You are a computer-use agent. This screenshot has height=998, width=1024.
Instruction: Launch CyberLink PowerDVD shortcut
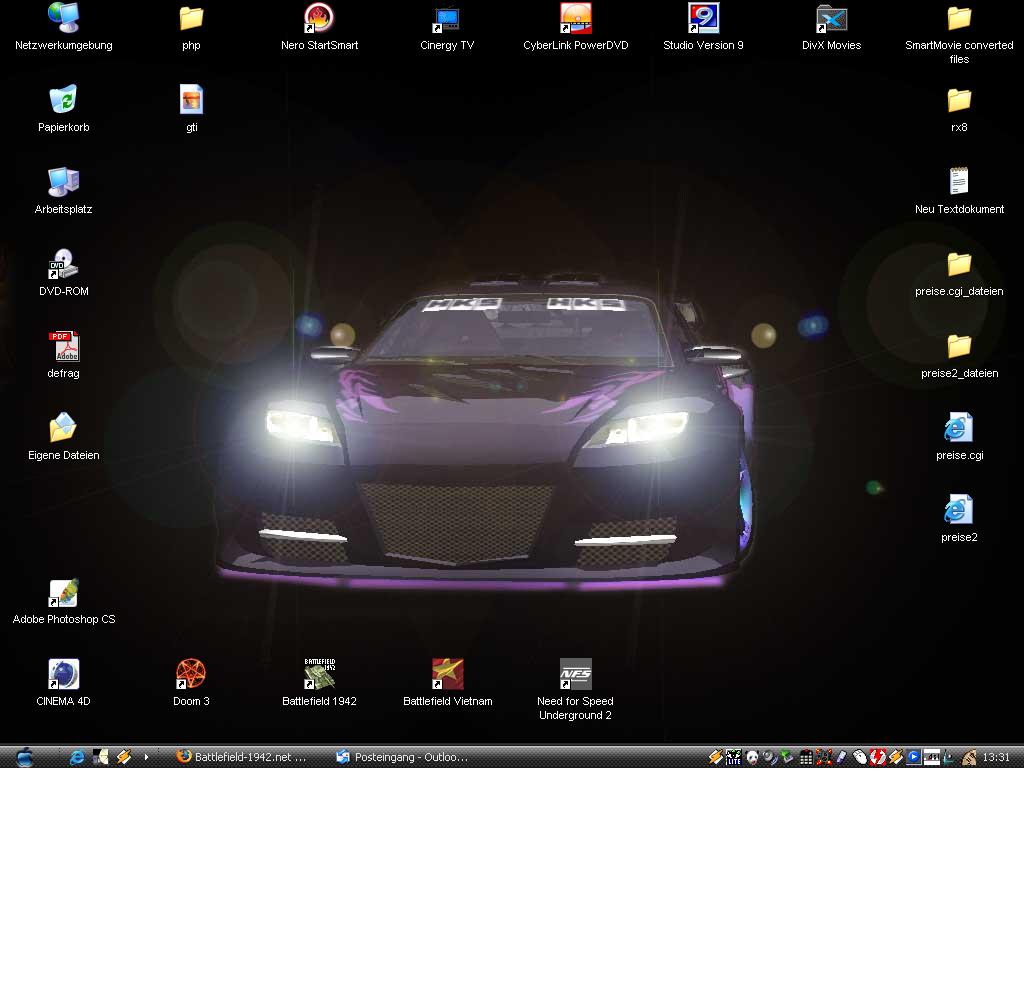(x=575, y=27)
